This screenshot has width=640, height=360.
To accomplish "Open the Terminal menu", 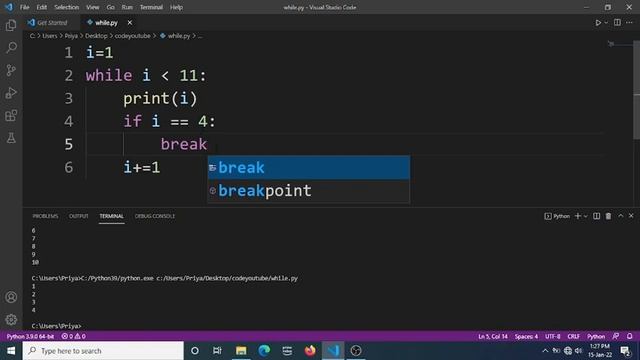I will click(151, 7).
